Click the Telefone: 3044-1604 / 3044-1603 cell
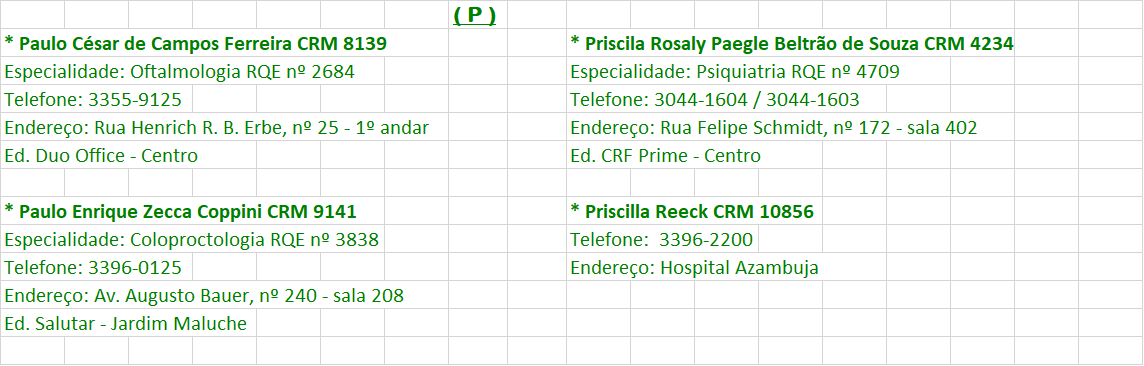The width and height of the screenshot is (1144, 366). [715, 100]
